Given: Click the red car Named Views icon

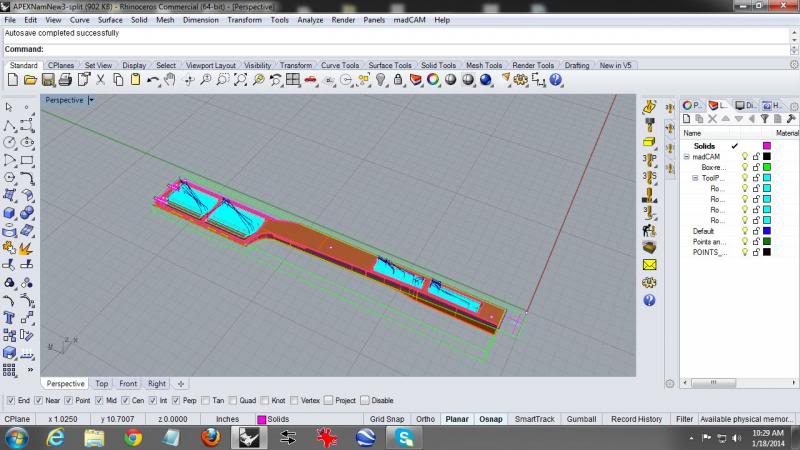Looking at the screenshot, I should 310,80.
